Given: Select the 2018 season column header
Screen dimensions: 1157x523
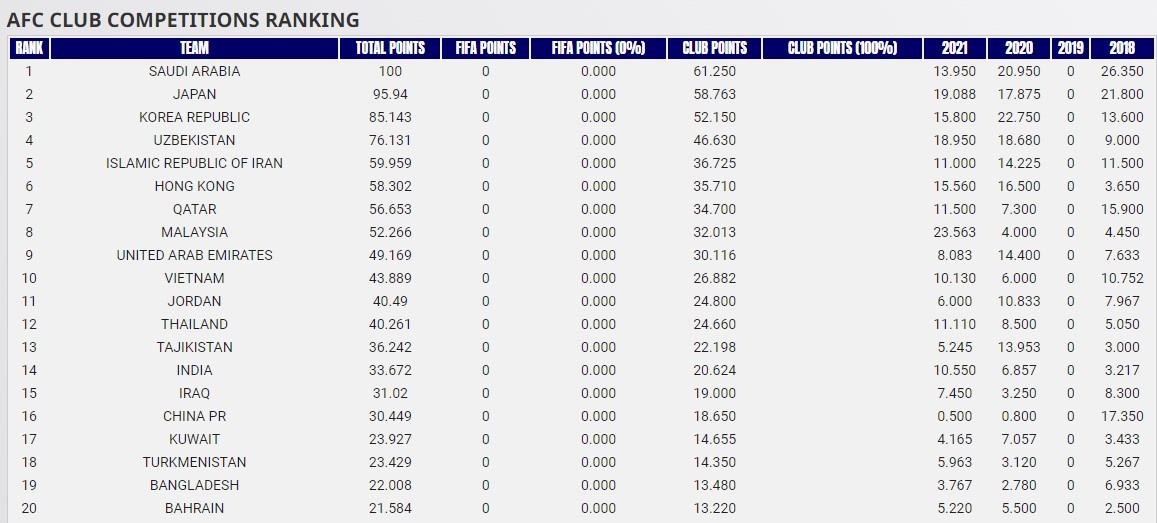Looking at the screenshot, I should coord(1121,48).
